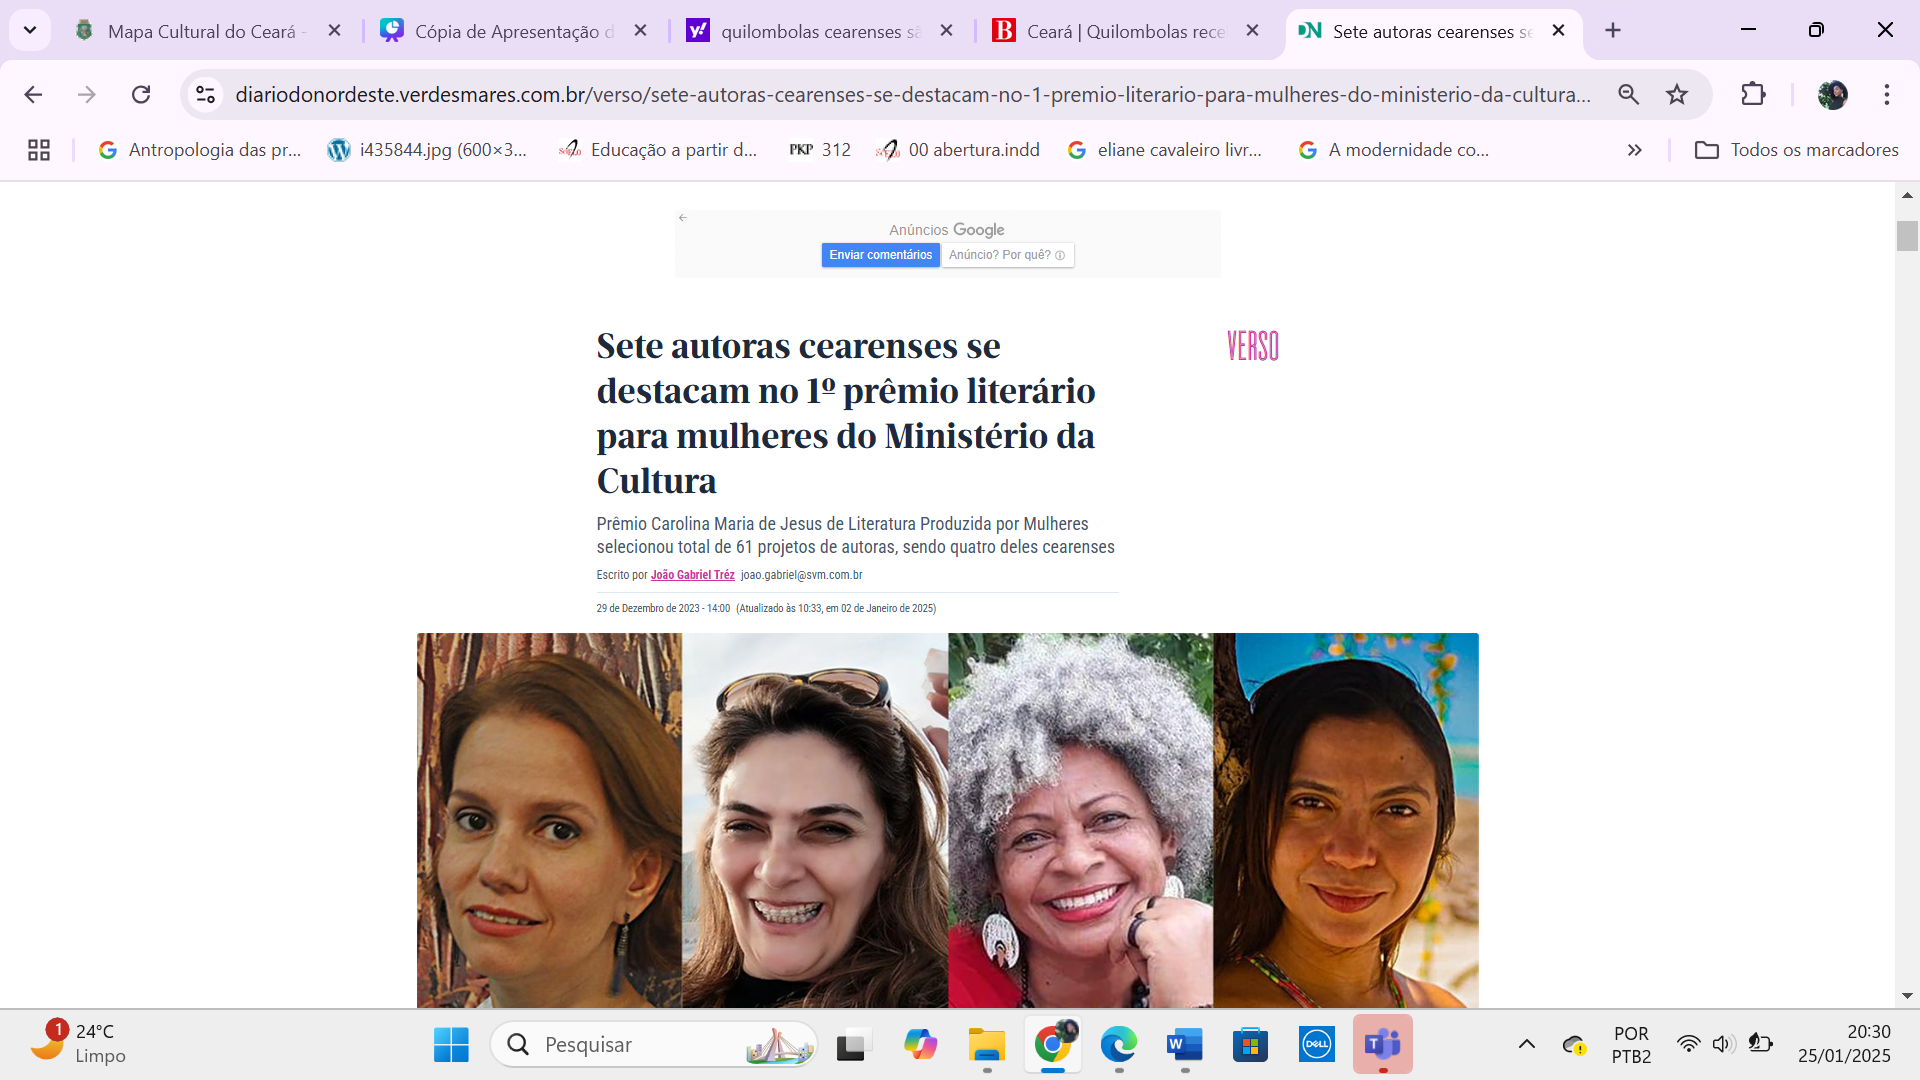Open Microsoft Teams from the taskbar
Screen dimensions: 1920x1080
pyautogui.click(x=1382, y=1044)
